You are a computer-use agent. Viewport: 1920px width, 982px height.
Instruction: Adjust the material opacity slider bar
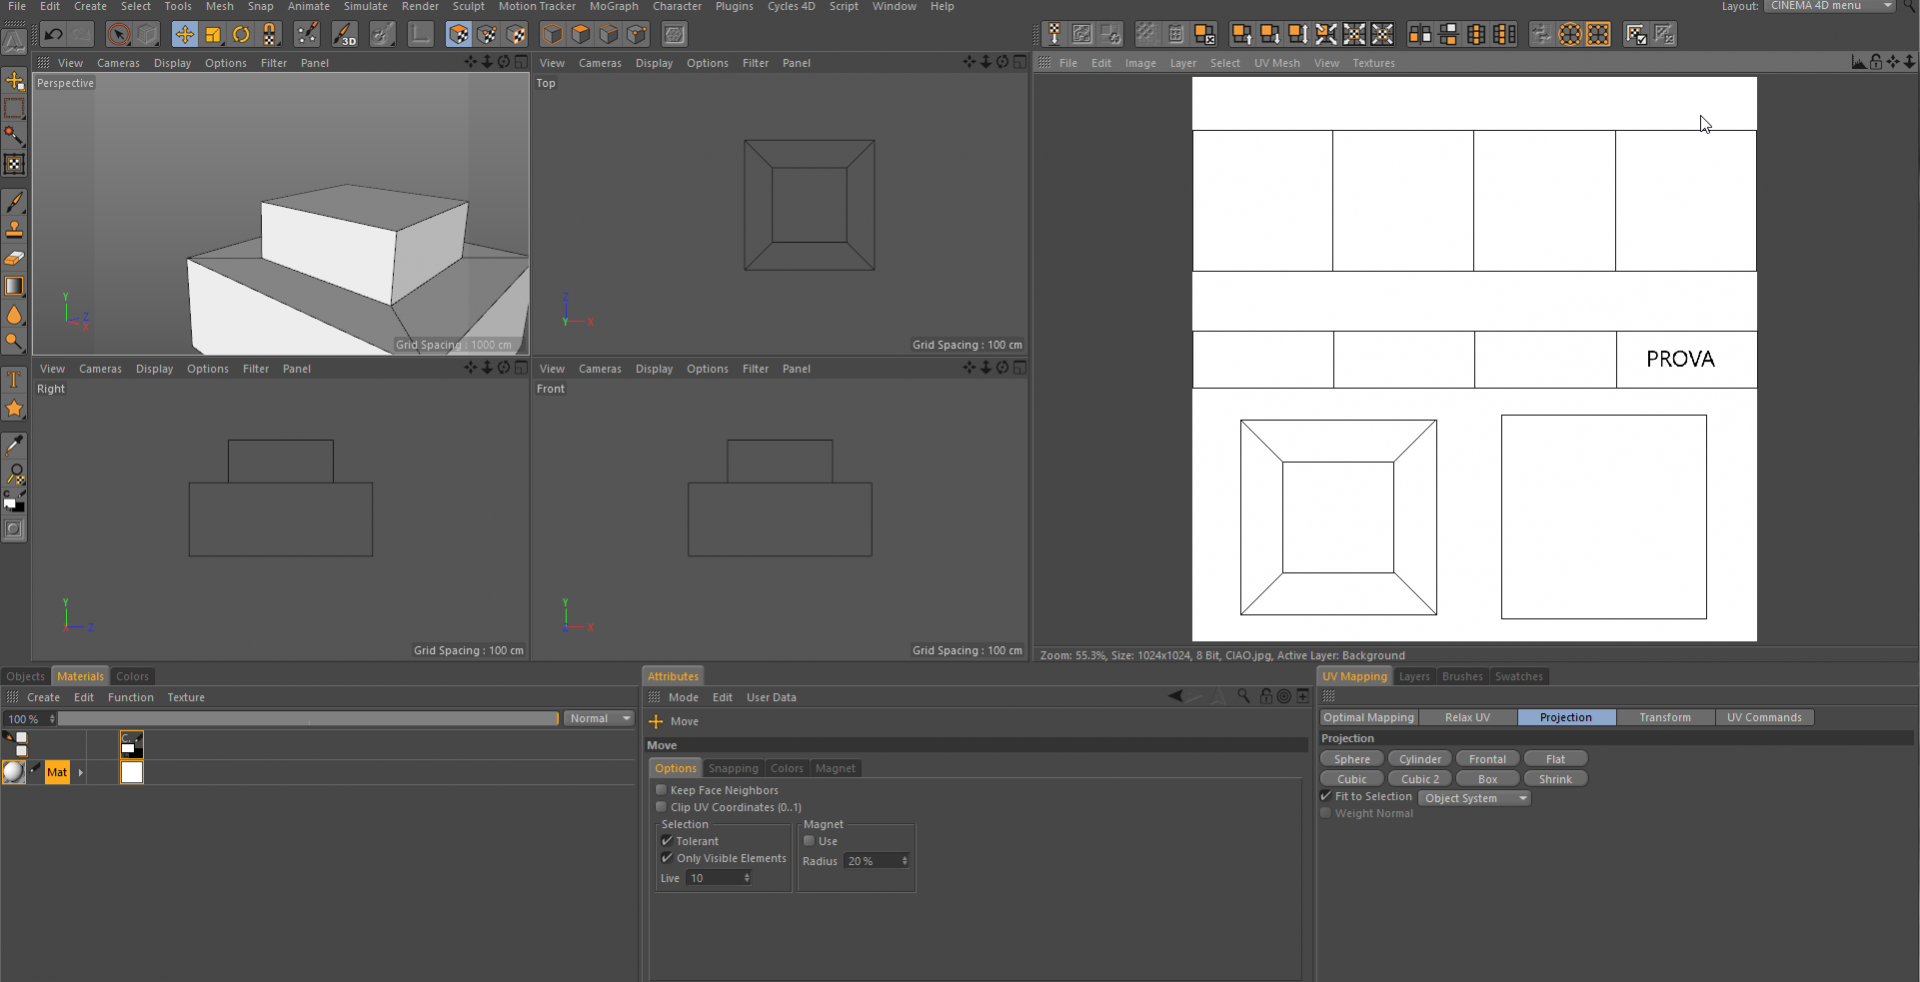pyautogui.click(x=308, y=718)
